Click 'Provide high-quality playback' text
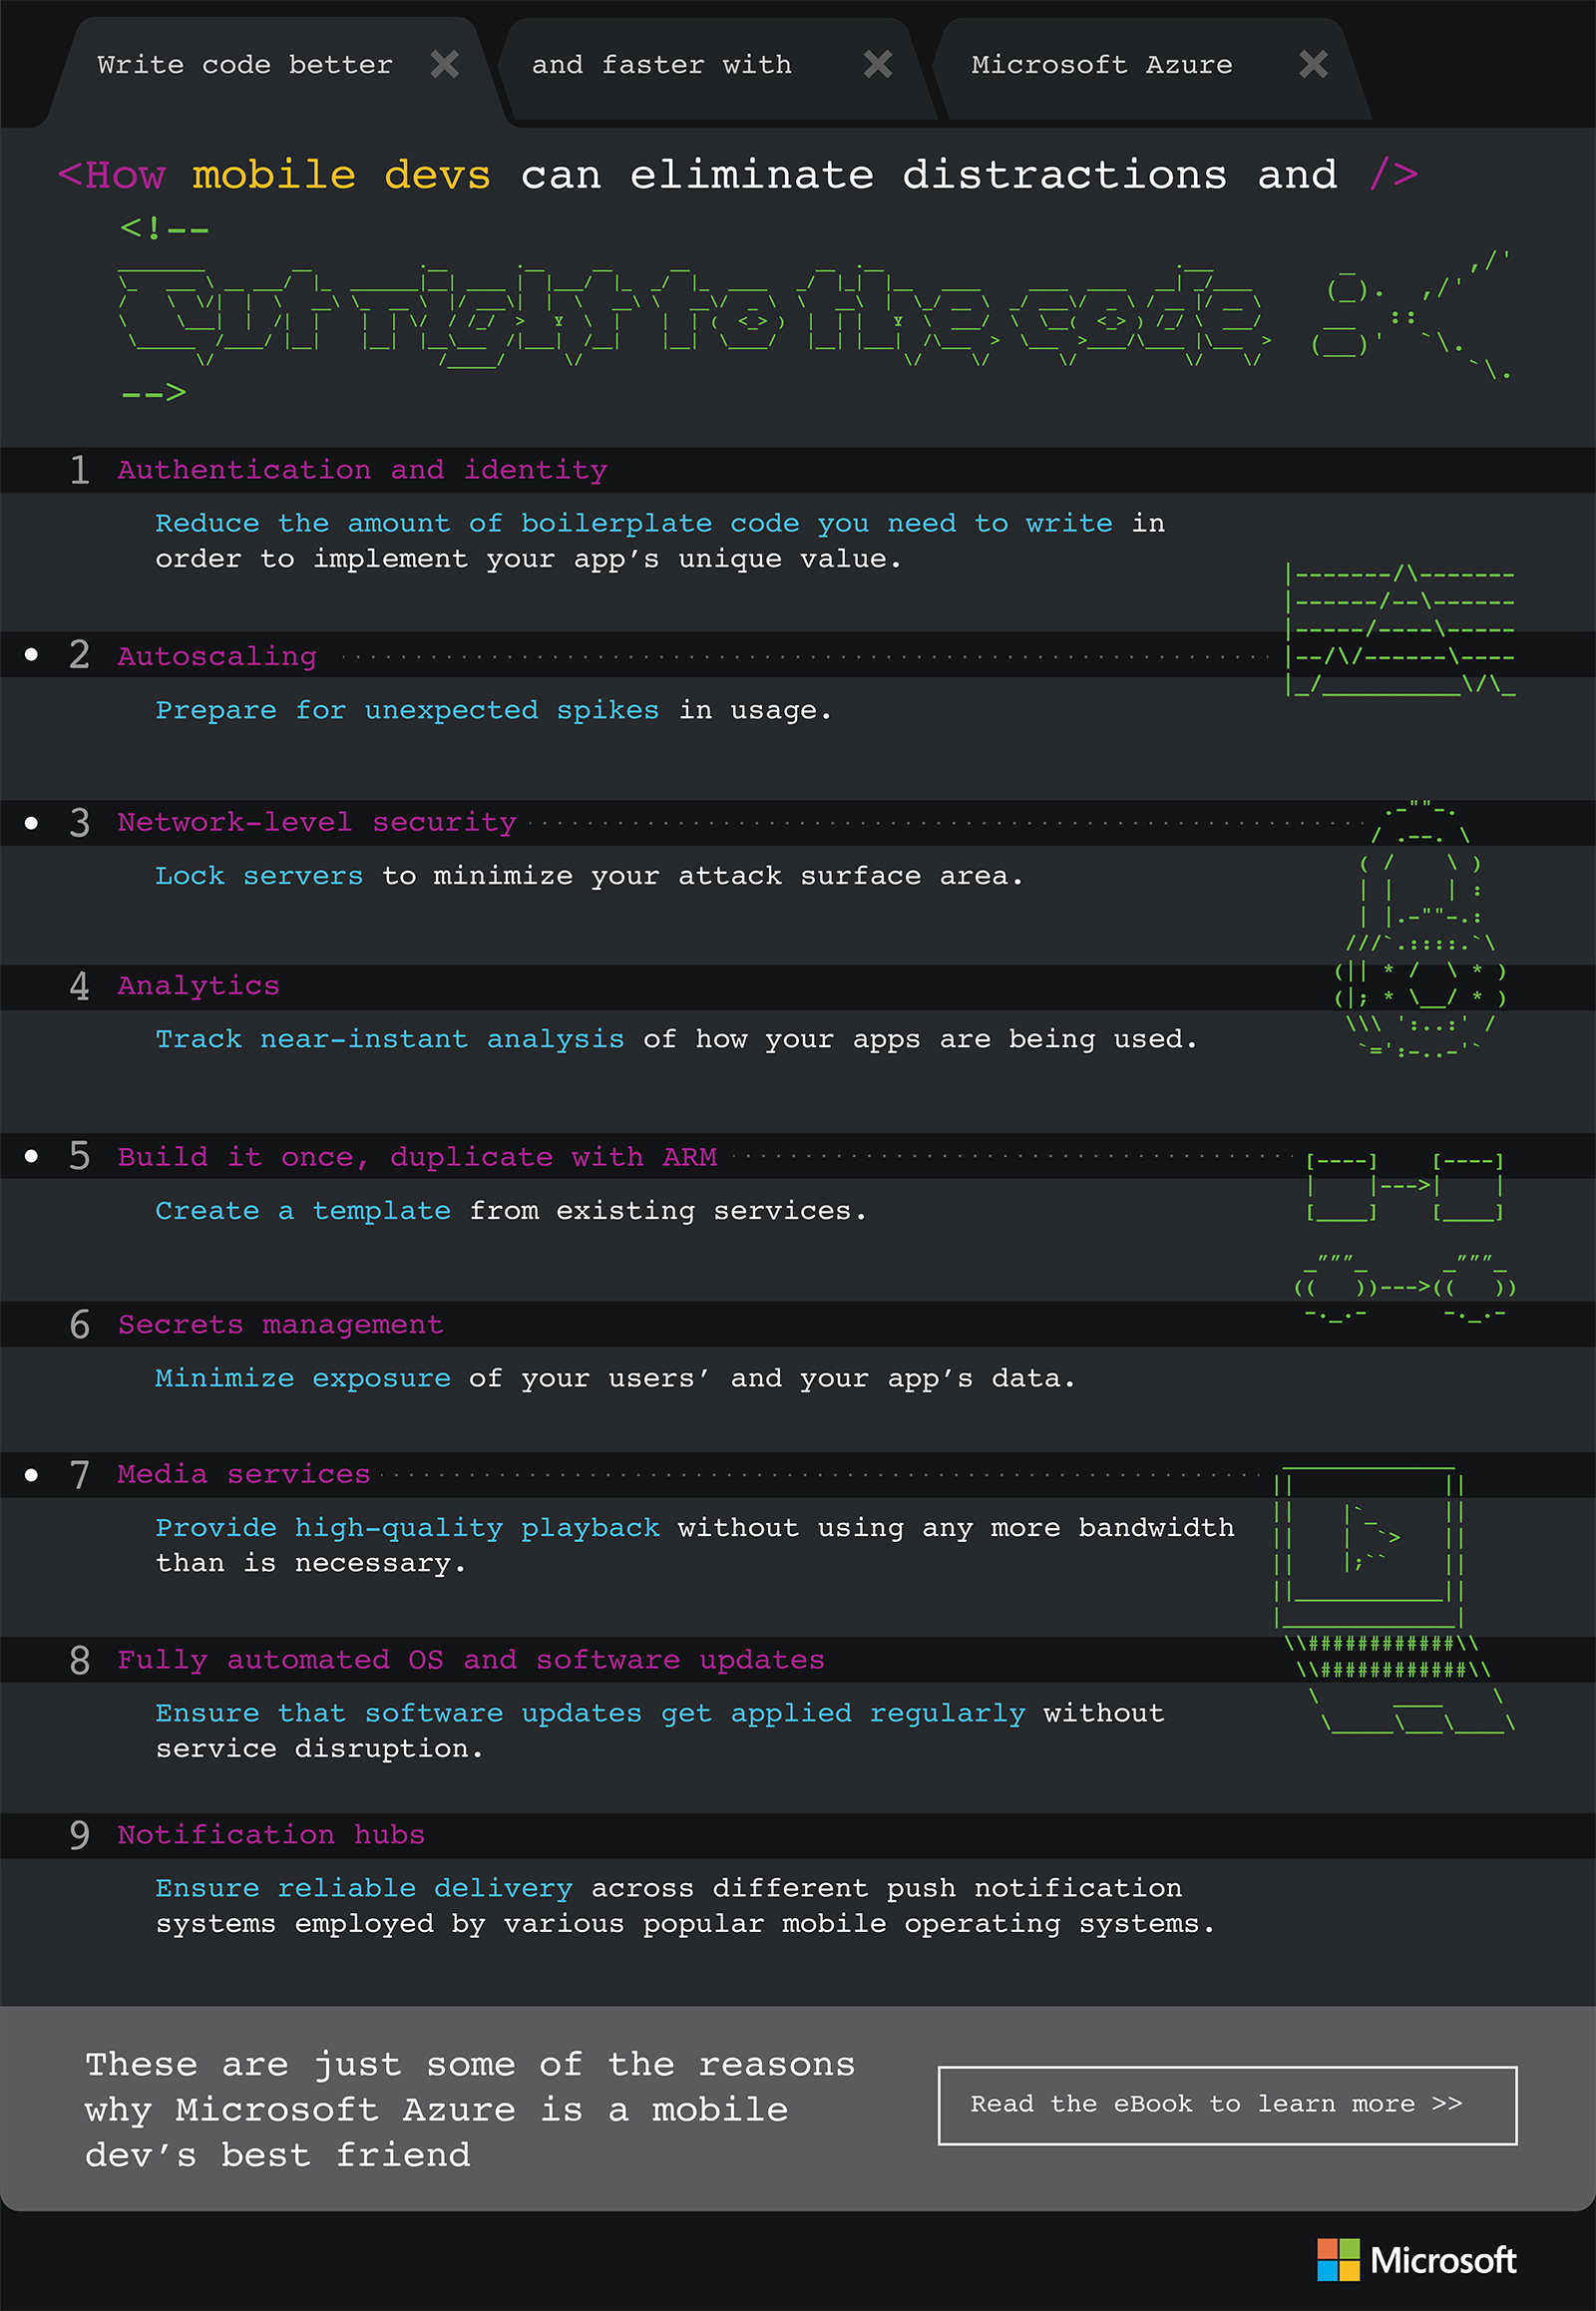Screen dimensions: 1596x2311 click(x=407, y=1528)
